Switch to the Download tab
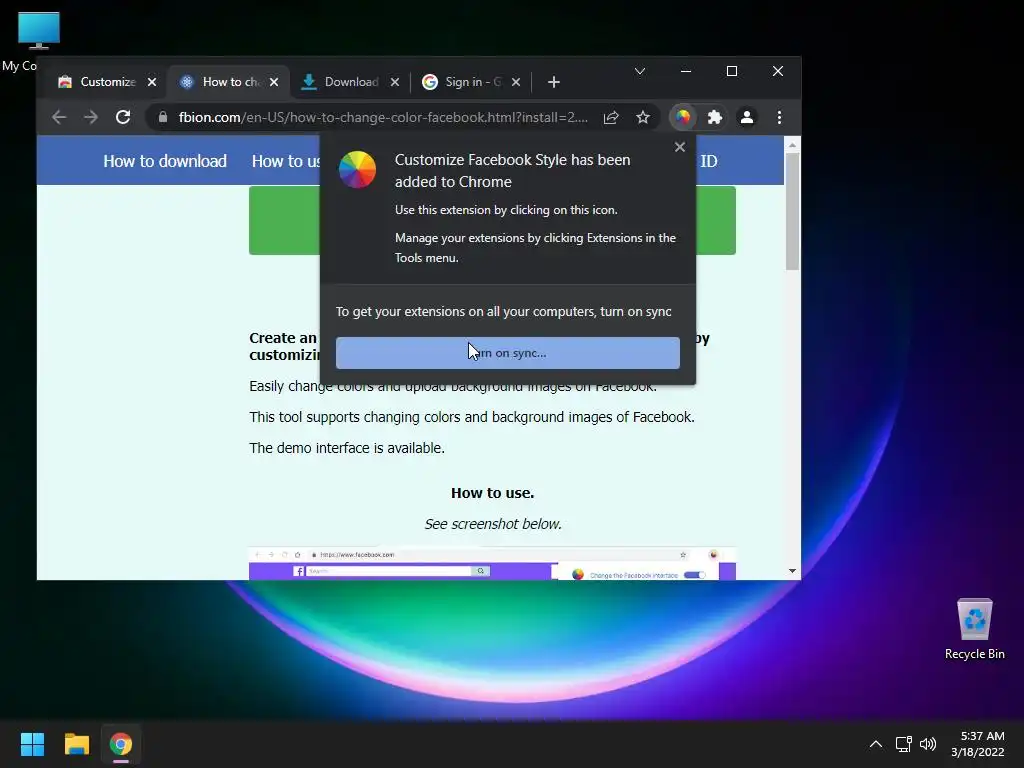 [x=351, y=82]
